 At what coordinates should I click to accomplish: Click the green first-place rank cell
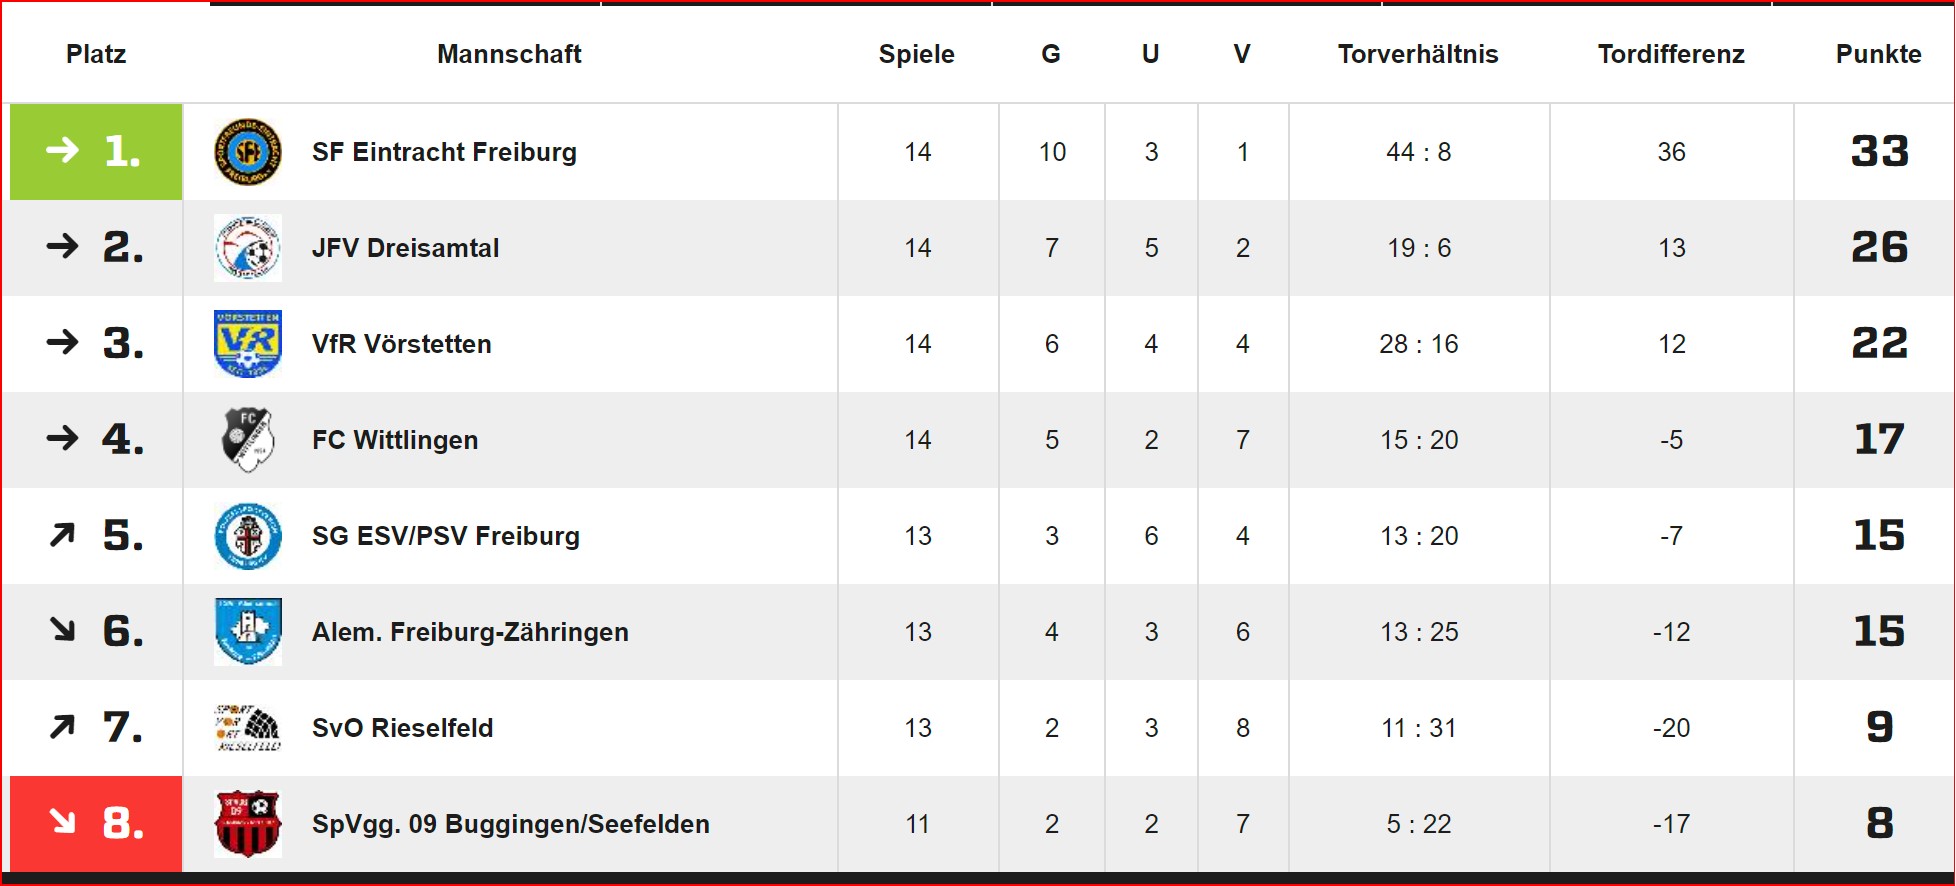pyautogui.click(x=96, y=152)
